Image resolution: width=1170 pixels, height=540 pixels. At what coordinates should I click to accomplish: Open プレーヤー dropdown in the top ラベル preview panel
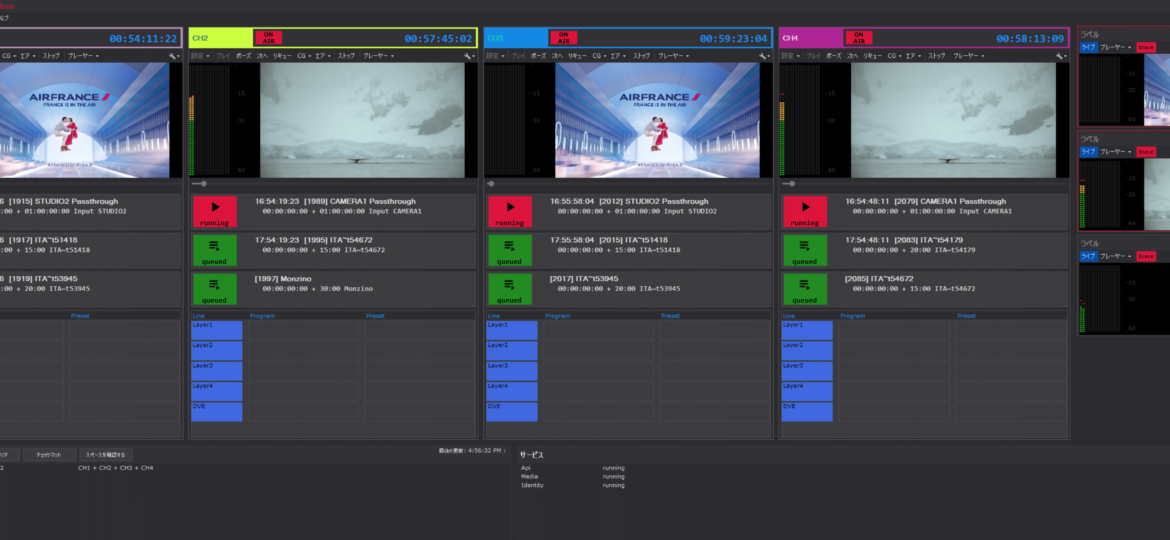1117,47
